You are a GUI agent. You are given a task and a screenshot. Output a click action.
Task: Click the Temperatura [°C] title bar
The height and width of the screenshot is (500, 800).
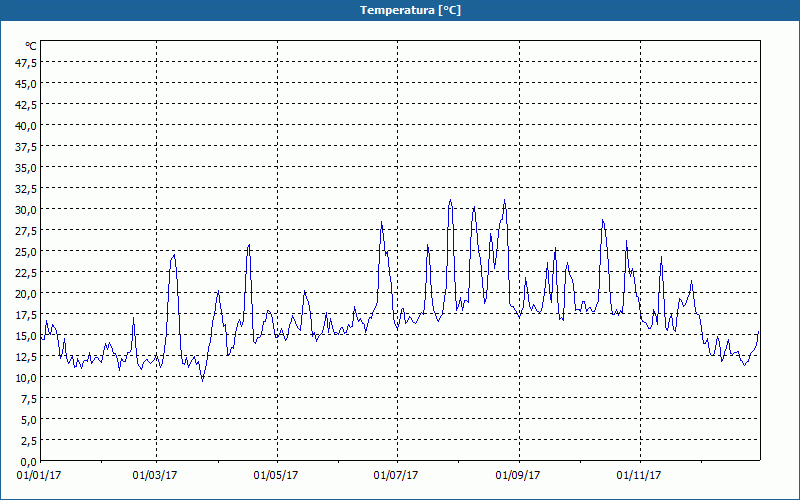click(400, 10)
